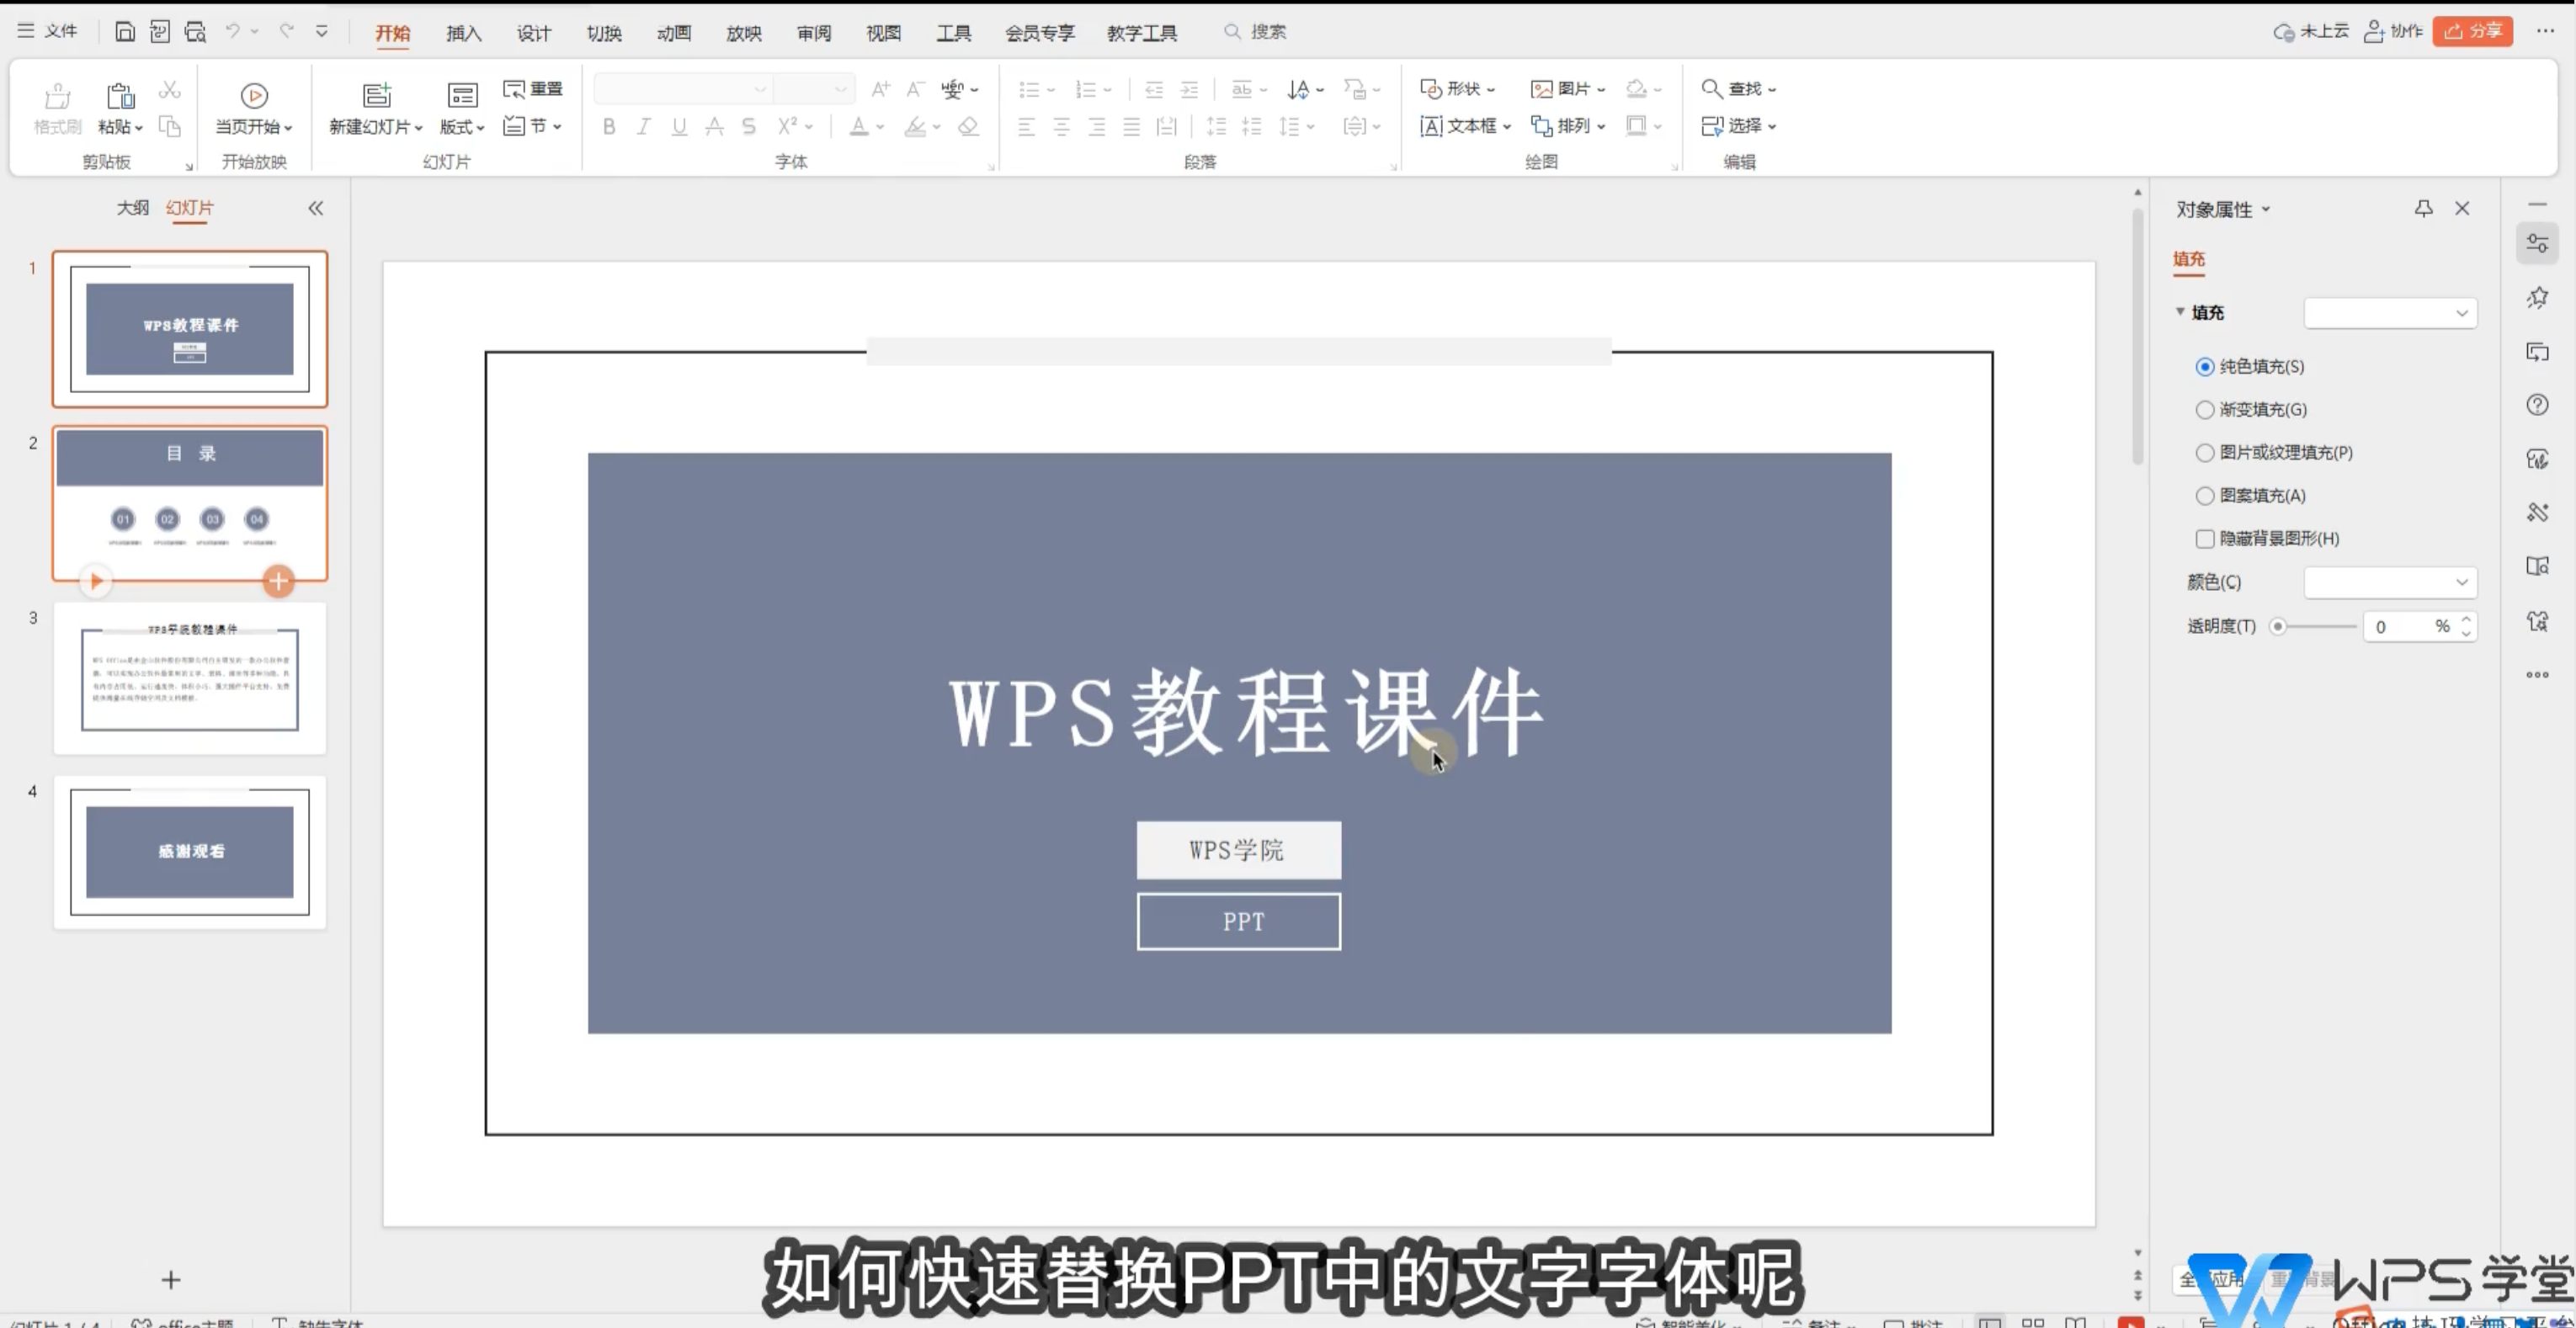Decrease indent level icon
2576x1328 pixels.
tap(1154, 89)
